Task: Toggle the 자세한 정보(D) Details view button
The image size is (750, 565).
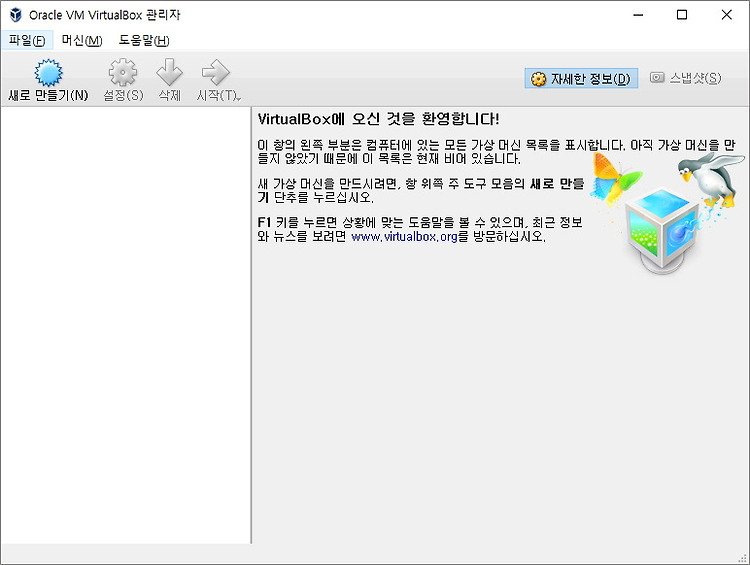Action: click(x=581, y=78)
